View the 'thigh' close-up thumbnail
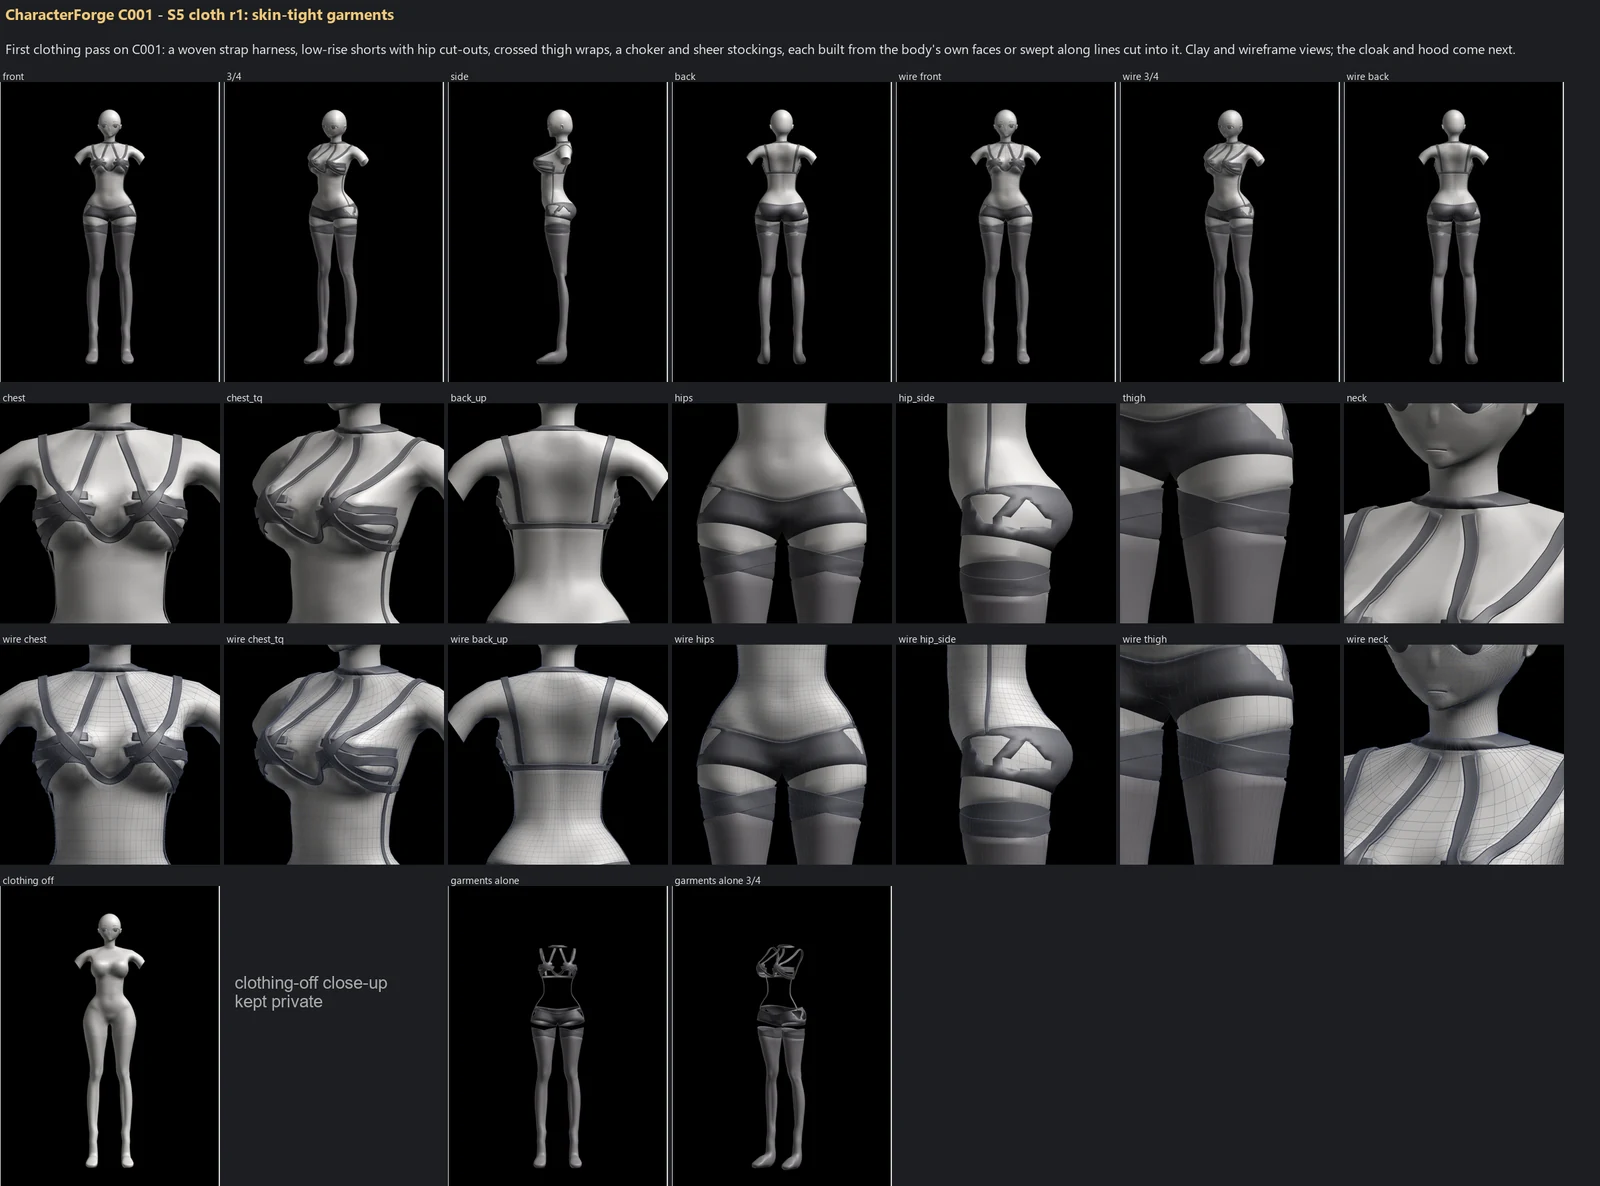This screenshot has height=1186, width=1600. (x=1230, y=513)
